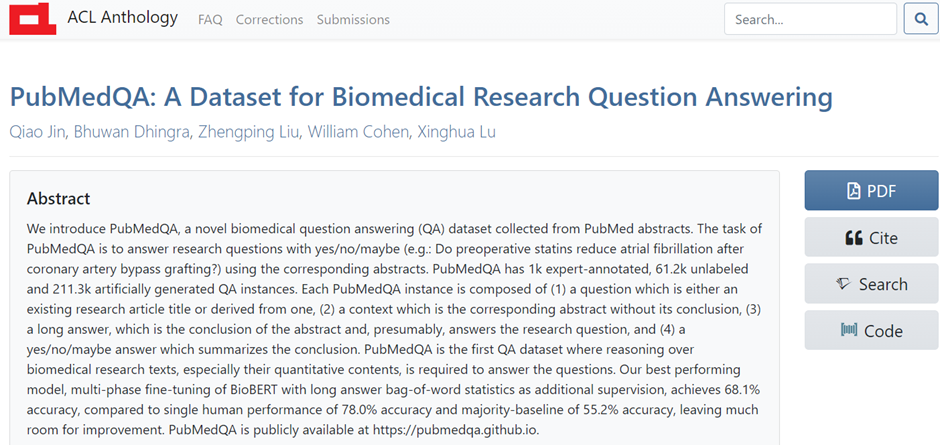The width and height of the screenshot is (940, 445).
Task: Click the Semantic Scholar Search icon
Action: coord(843,284)
